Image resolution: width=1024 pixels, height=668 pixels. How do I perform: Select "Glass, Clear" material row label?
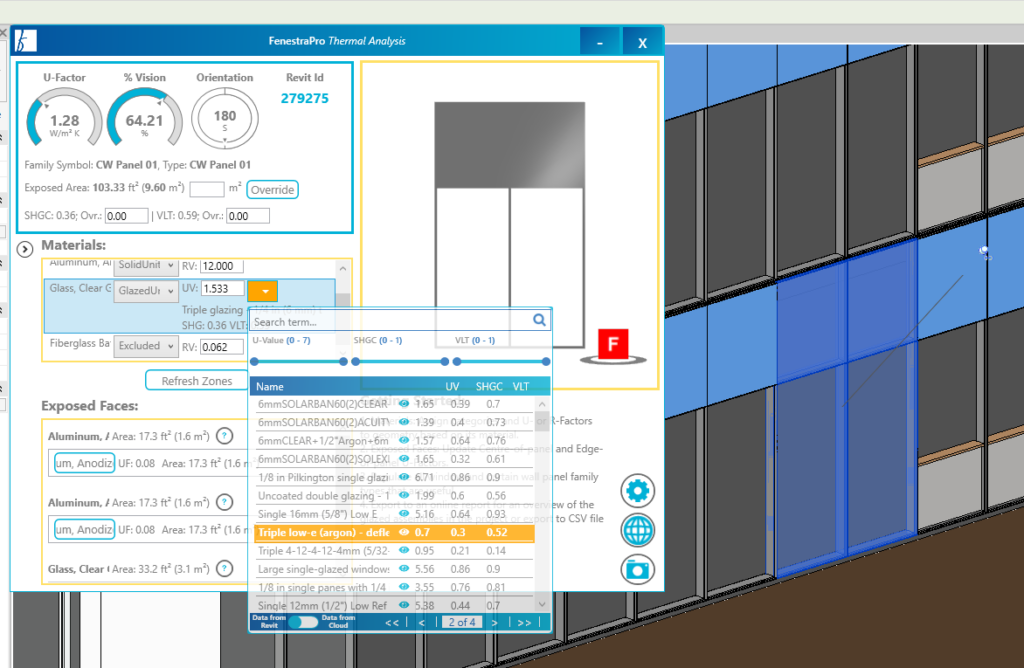click(x=80, y=288)
